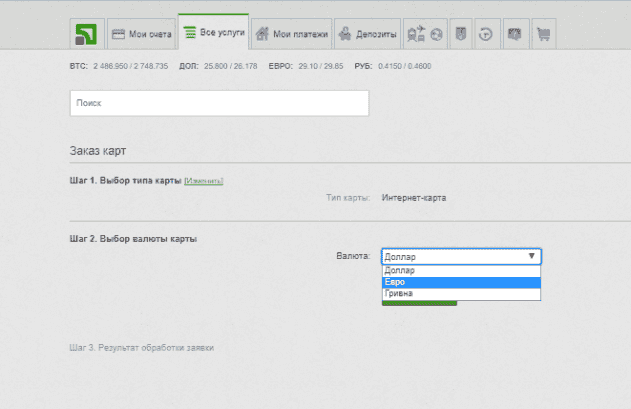631x409 pixels.
Task: Click the box-shaped icon before the cart
Action: point(516,34)
